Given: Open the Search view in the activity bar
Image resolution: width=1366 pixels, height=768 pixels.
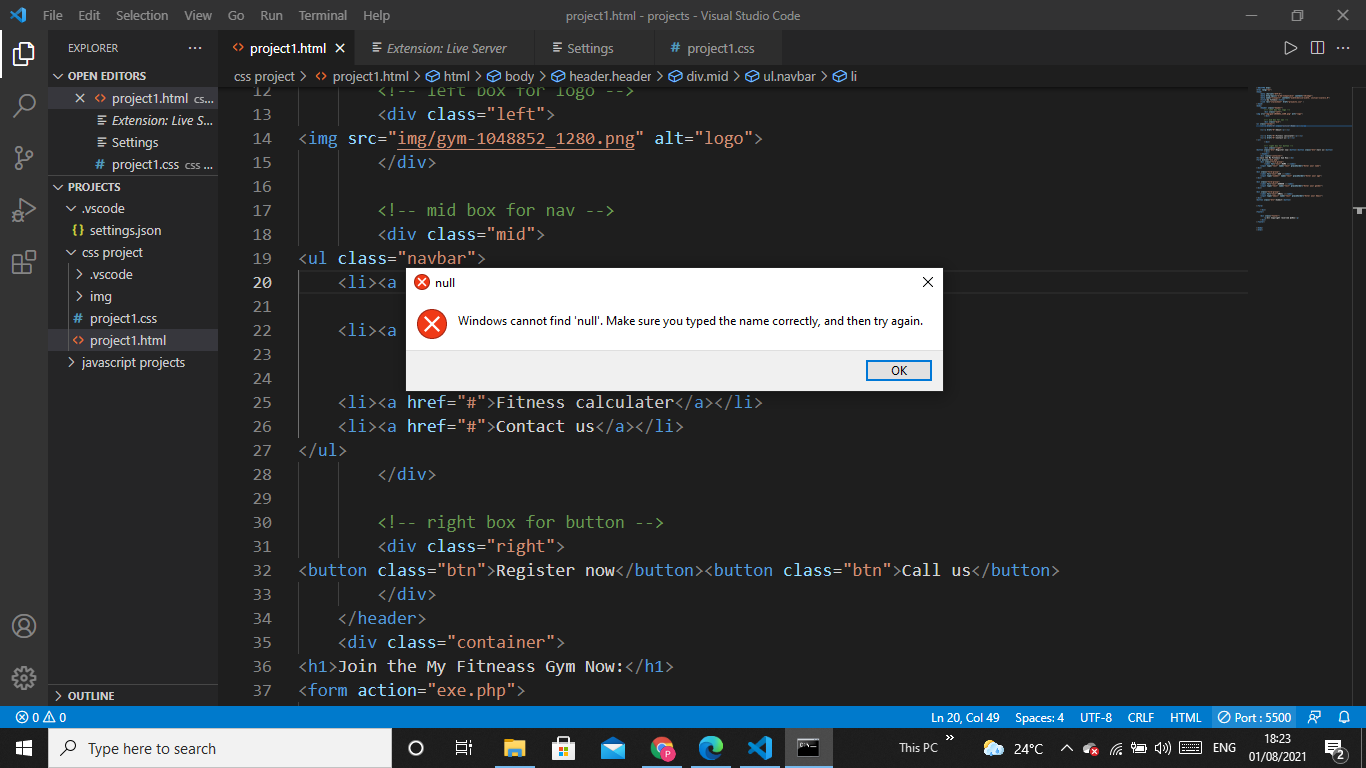Looking at the screenshot, I should pyautogui.click(x=24, y=106).
